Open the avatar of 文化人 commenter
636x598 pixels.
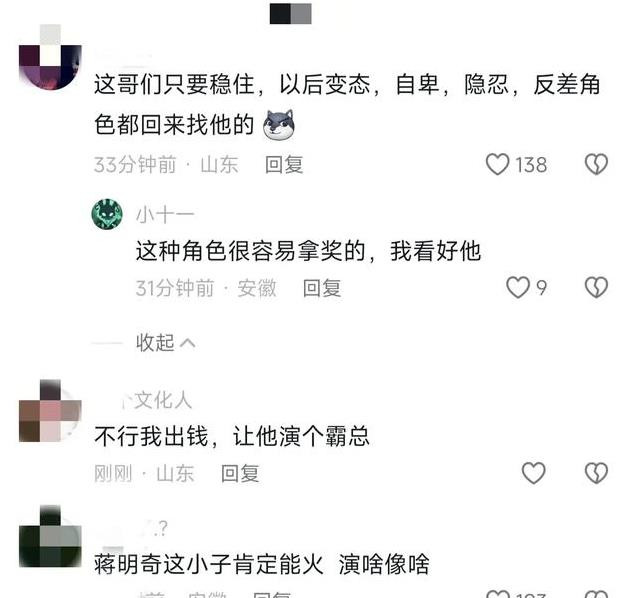[x=50, y=411]
